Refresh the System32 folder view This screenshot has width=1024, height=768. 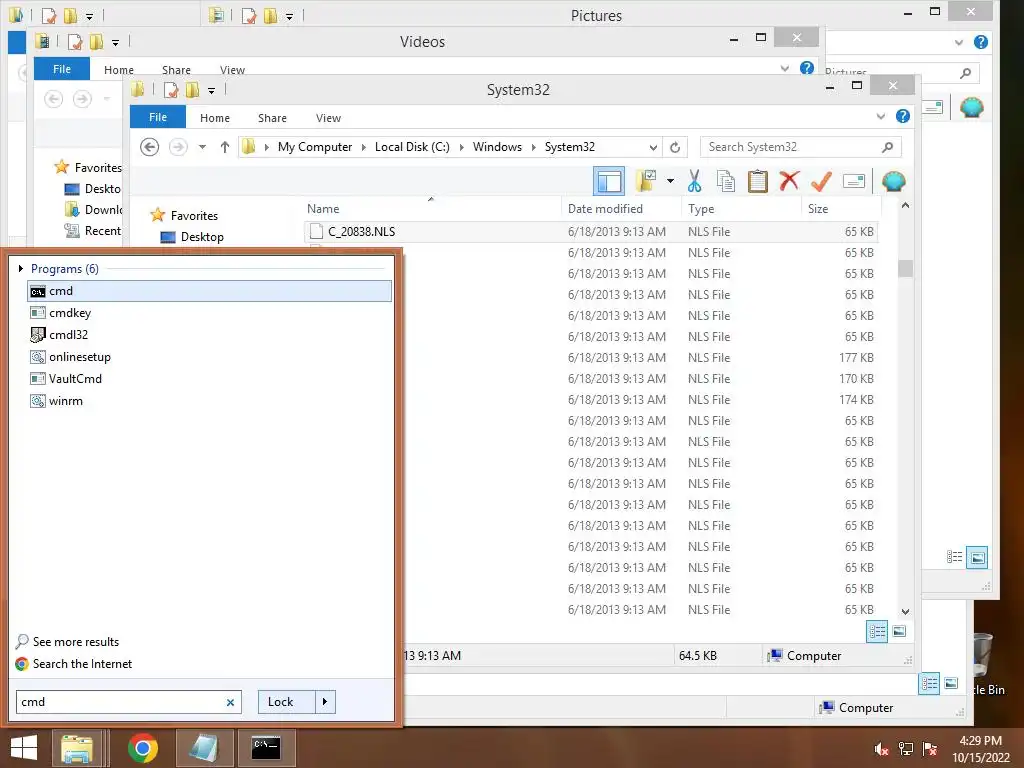click(x=675, y=148)
